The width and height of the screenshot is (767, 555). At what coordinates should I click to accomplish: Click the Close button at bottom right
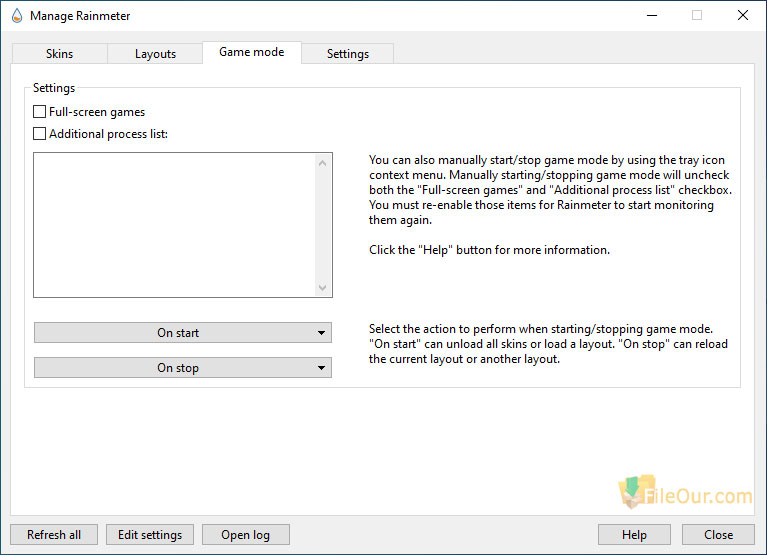tap(718, 534)
